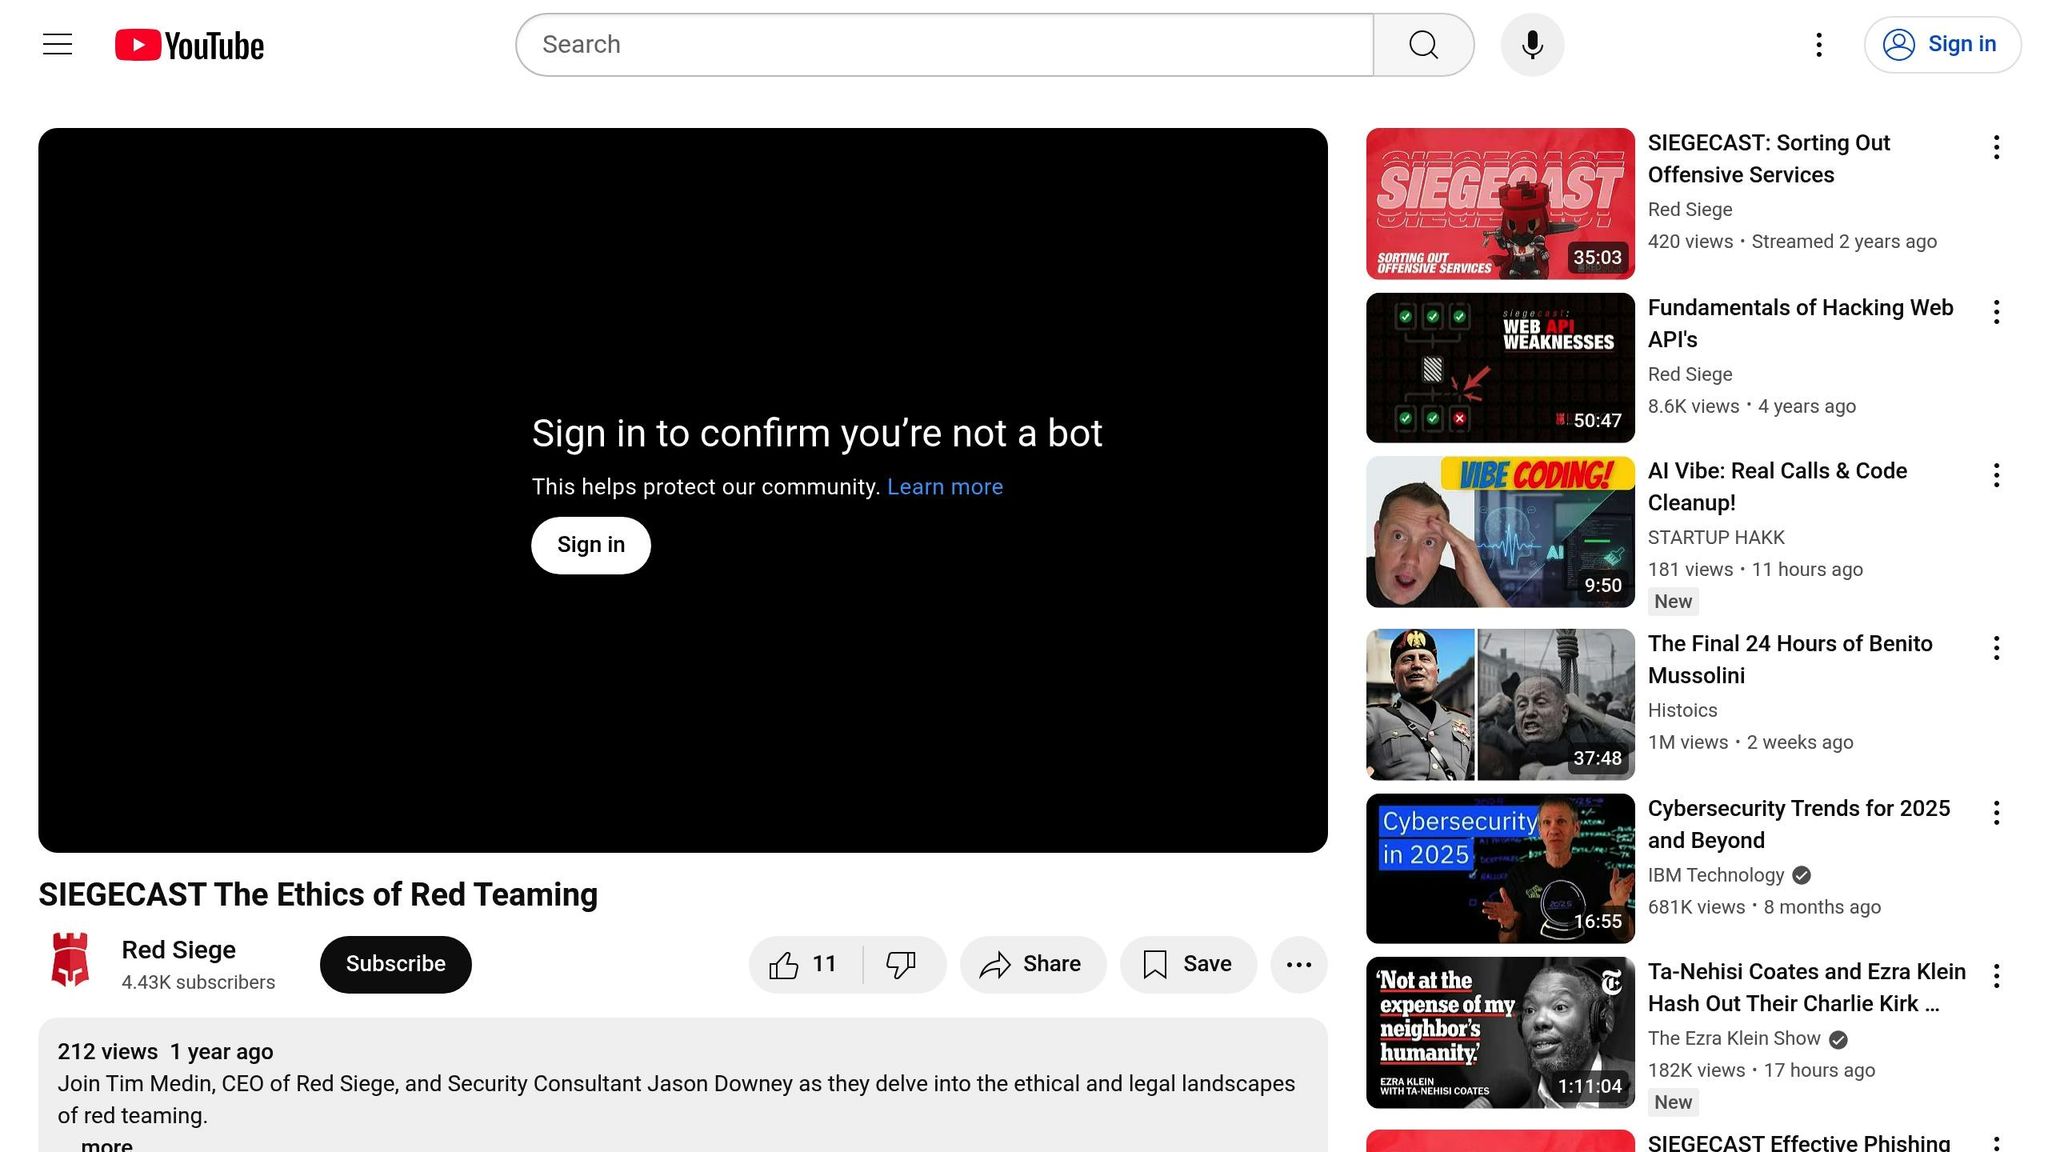Image resolution: width=2048 pixels, height=1152 pixels.
Task: Open more actions ellipsis beside Save
Action: pos(1298,964)
